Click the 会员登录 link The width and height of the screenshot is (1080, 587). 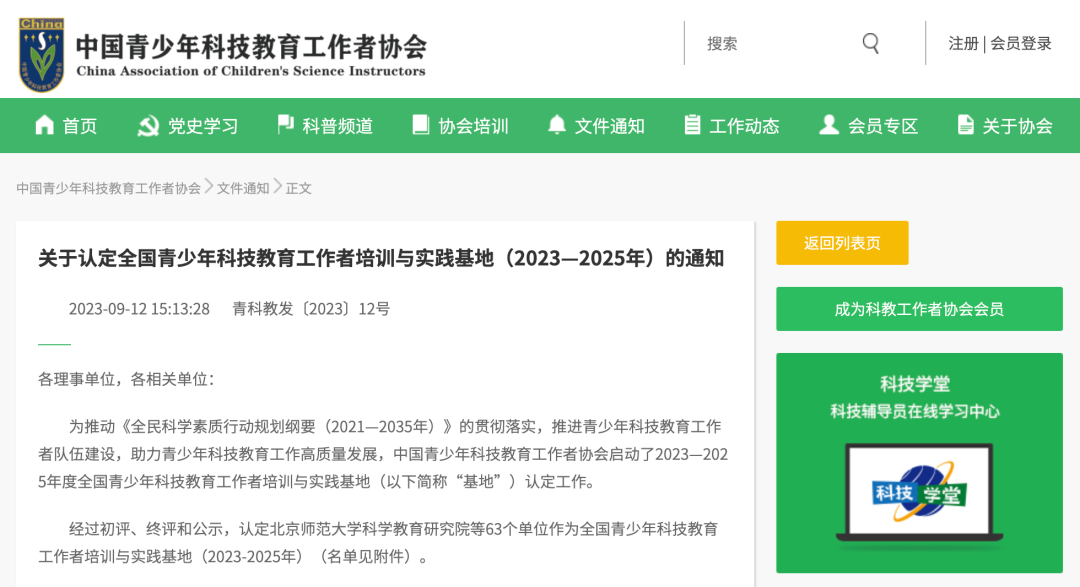point(1021,43)
